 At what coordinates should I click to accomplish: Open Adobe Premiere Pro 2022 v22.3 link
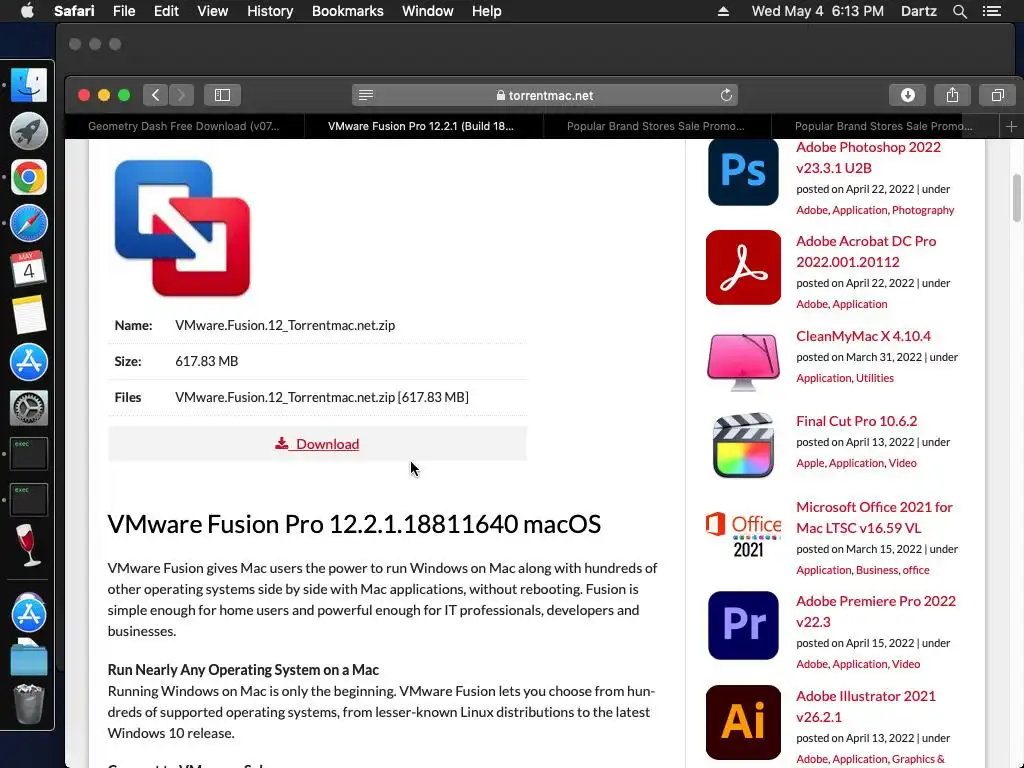pos(876,611)
